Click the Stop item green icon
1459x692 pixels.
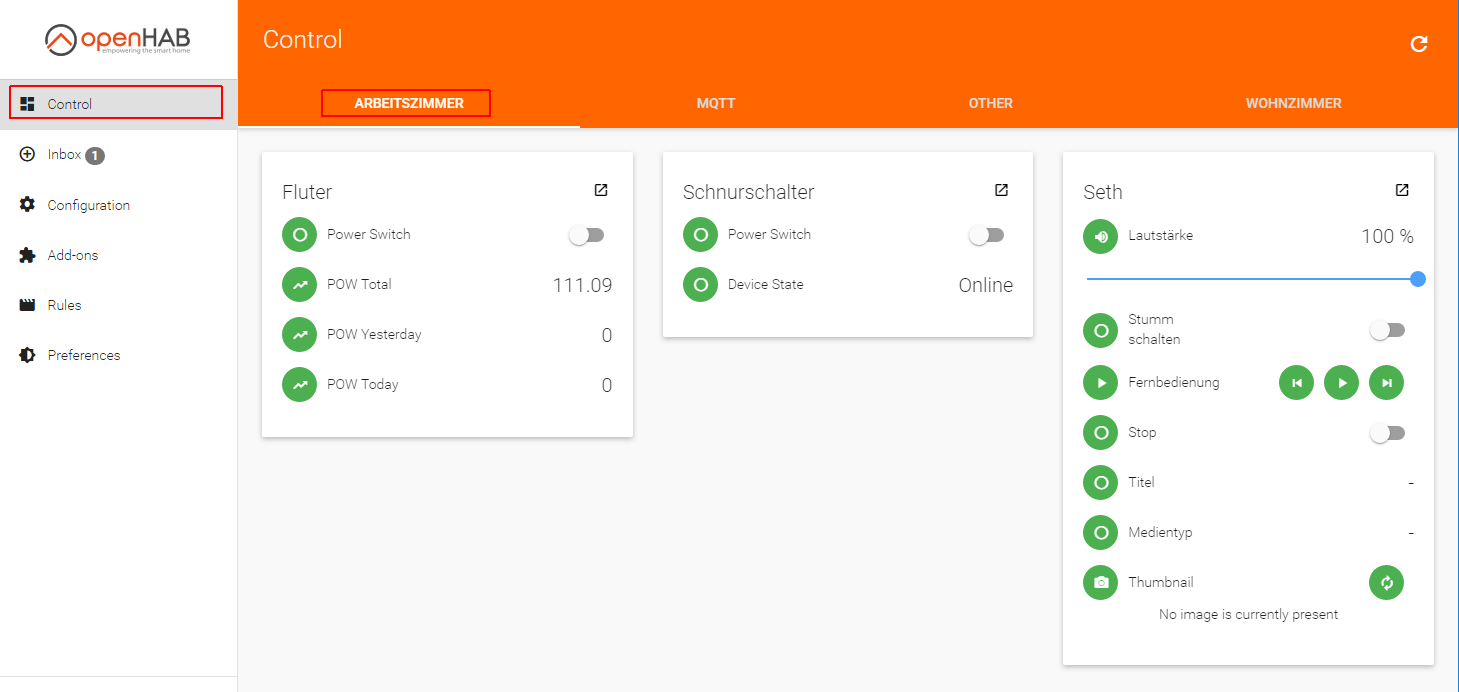[x=1101, y=433]
